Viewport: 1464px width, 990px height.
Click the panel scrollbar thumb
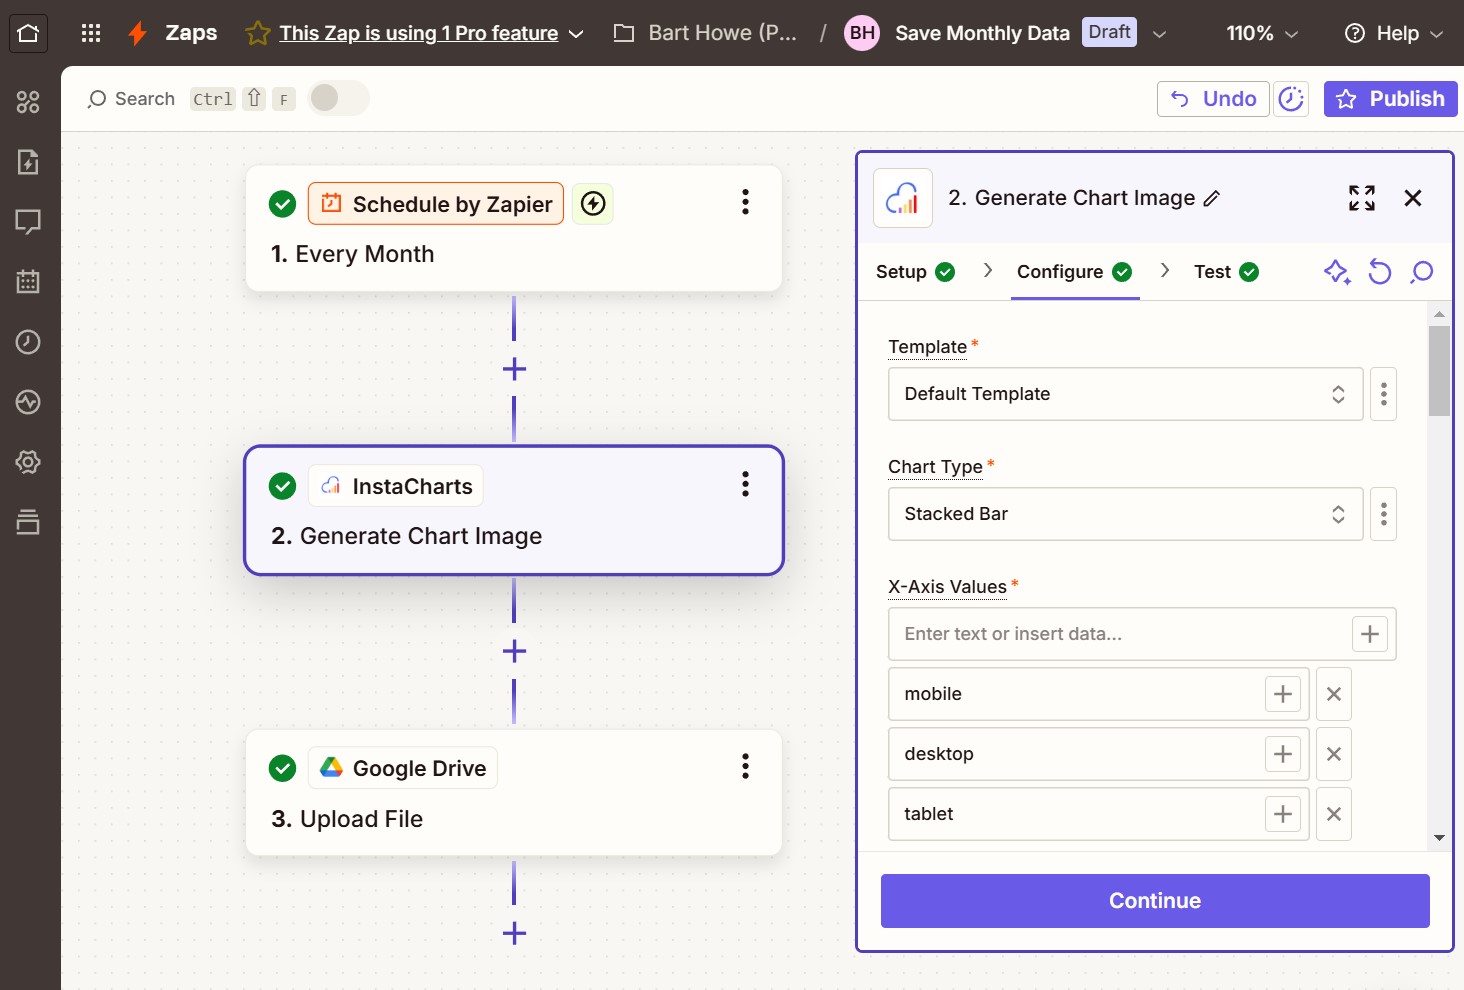click(1439, 370)
